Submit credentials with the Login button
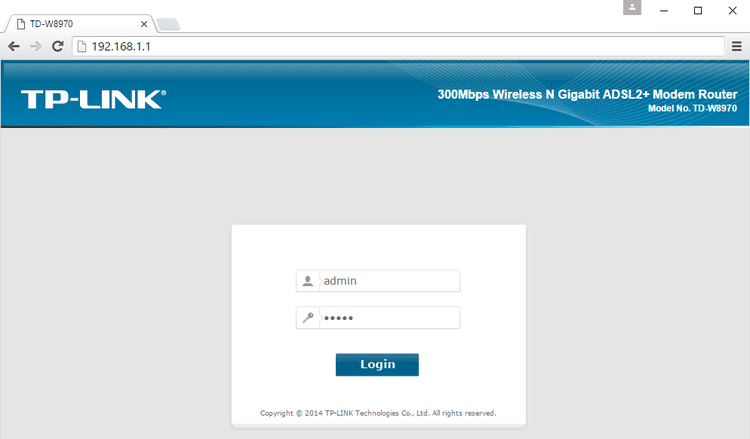Image resolution: width=750 pixels, height=439 pixels. (x=377, y=364)
